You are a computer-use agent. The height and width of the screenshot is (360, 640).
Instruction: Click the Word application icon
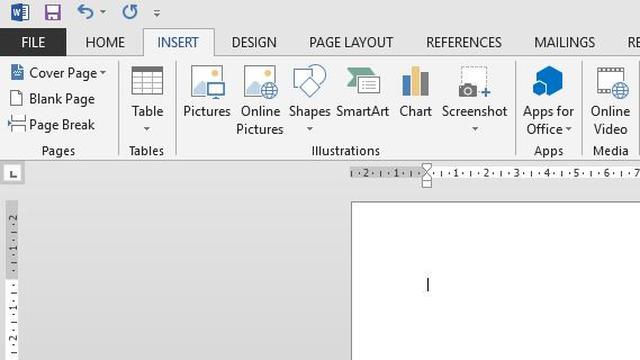(x=20, y=12)
